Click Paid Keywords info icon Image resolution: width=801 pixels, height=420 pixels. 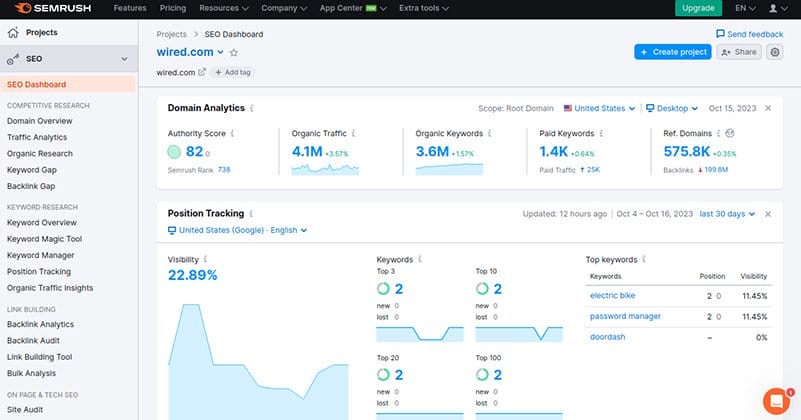[601, 133]
